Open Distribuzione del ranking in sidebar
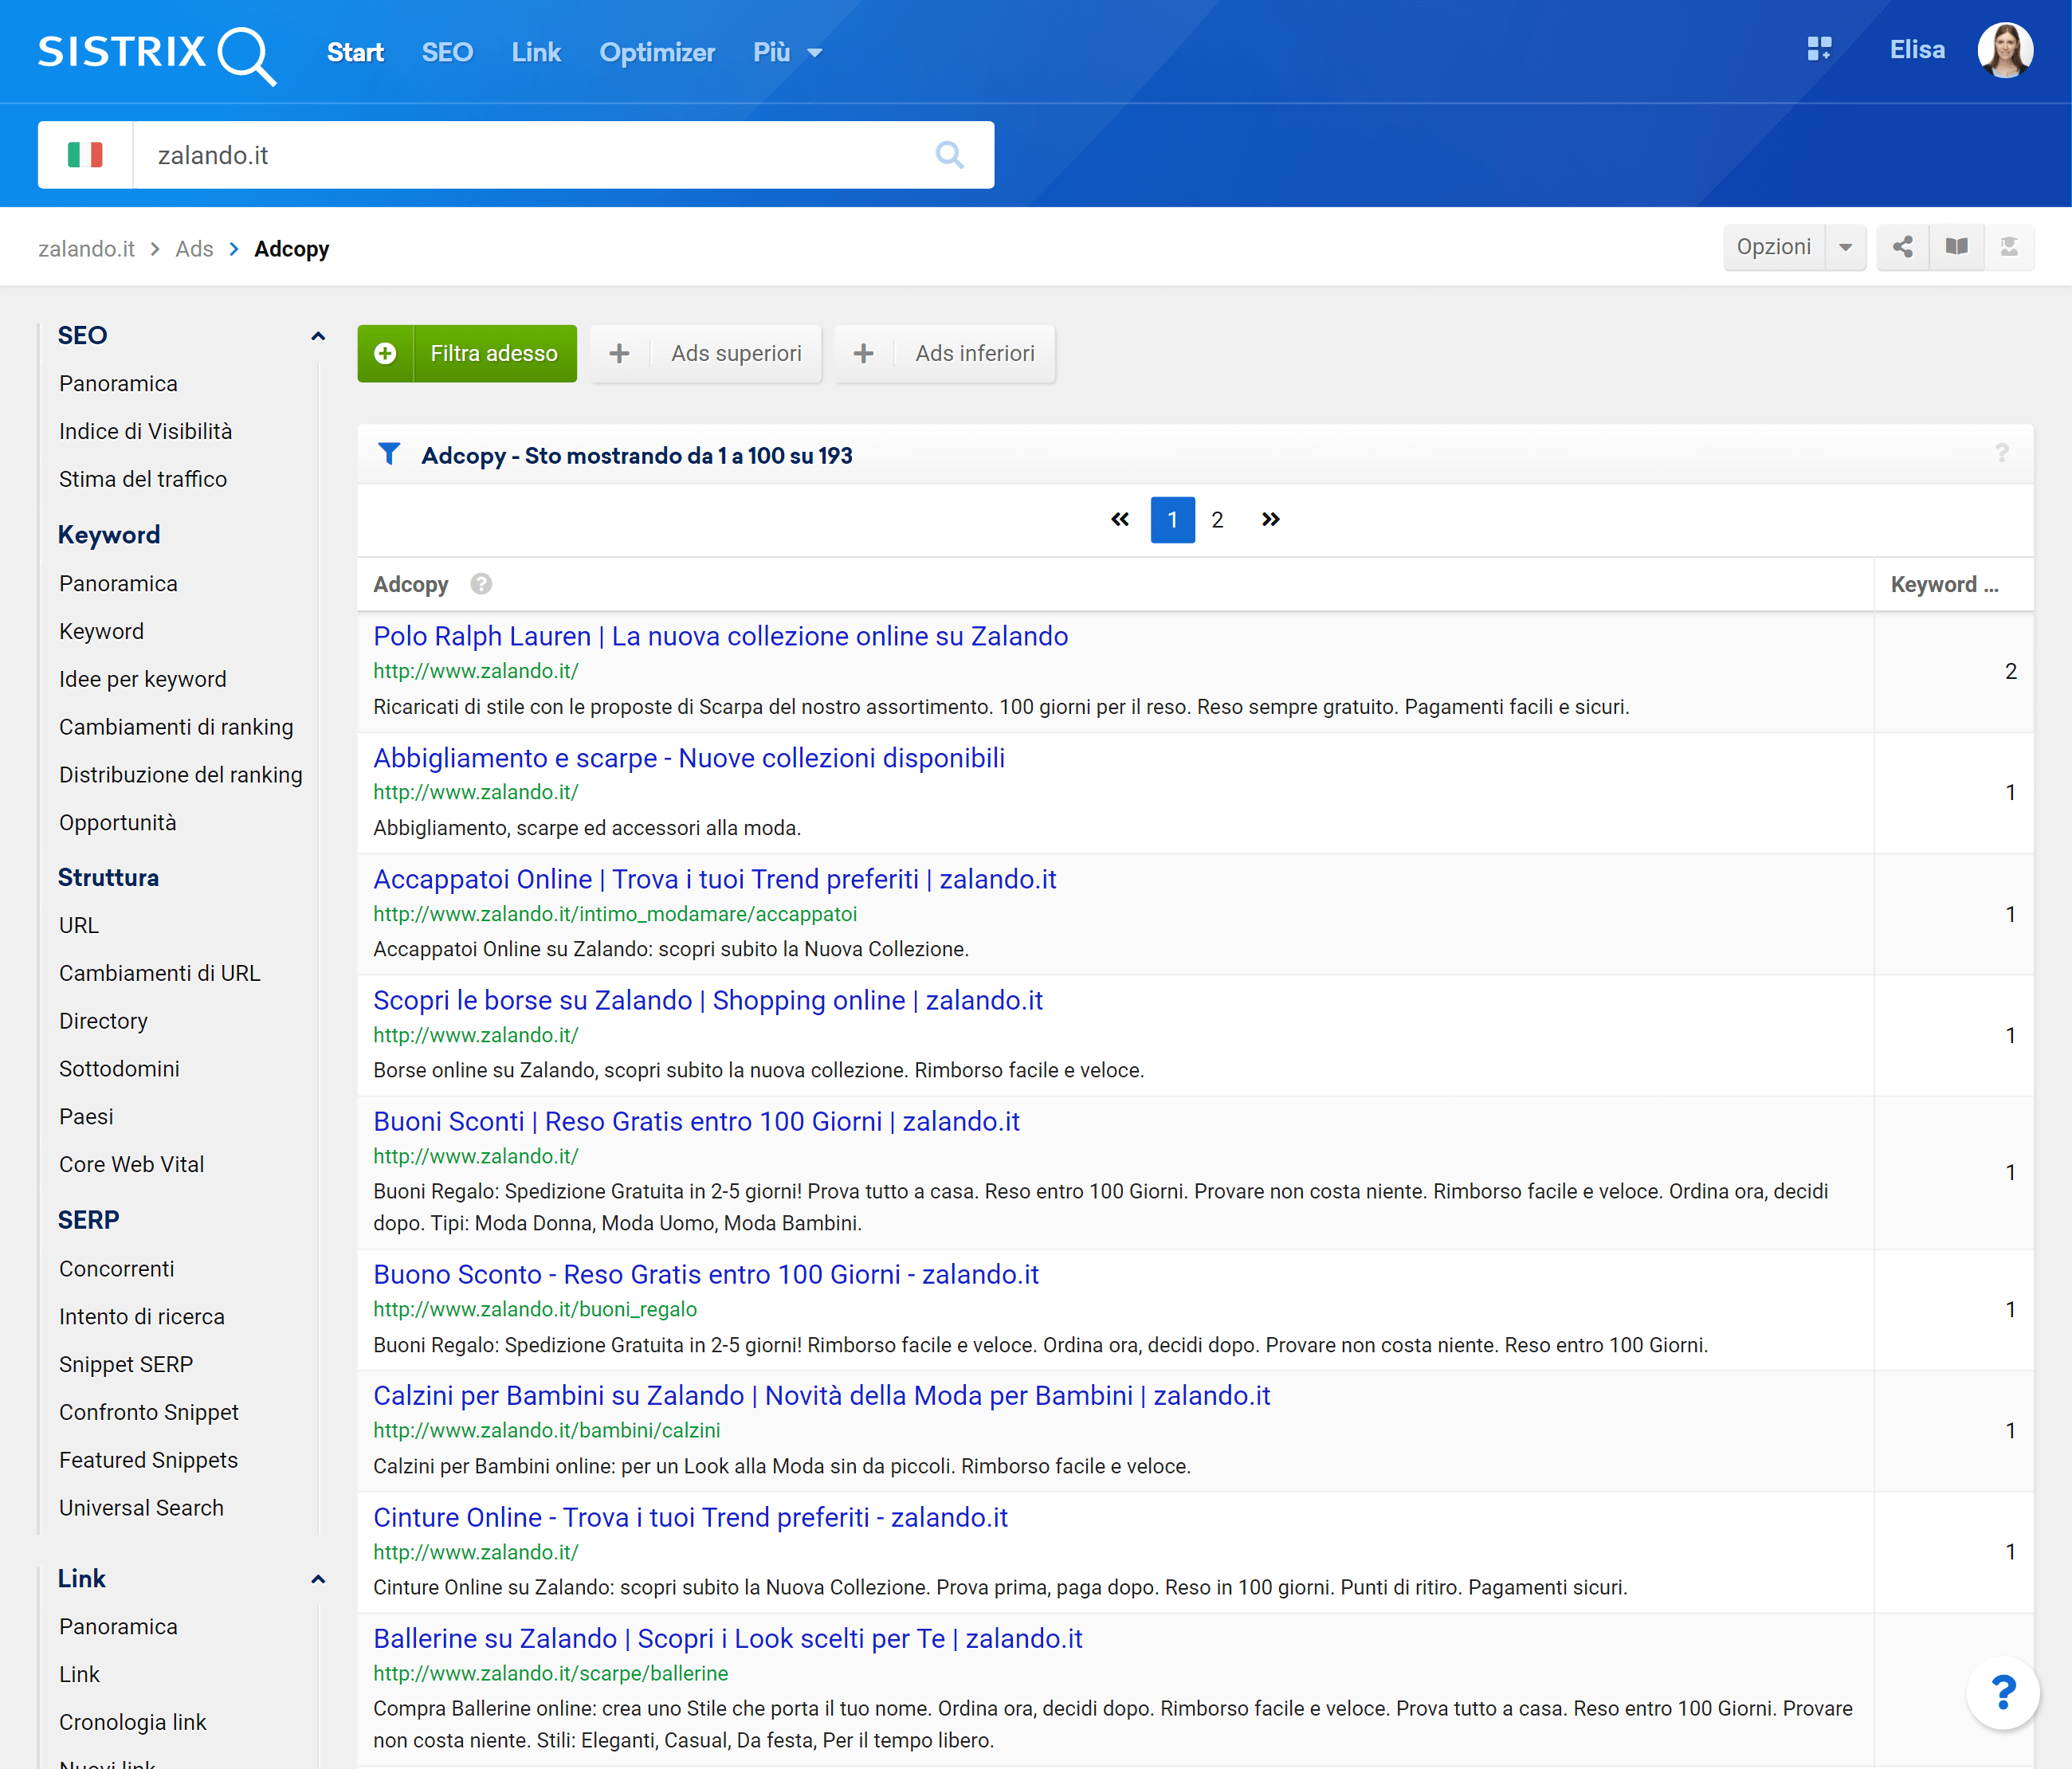The width and height of the screenshot is (2072, 1769). [180, 775]
